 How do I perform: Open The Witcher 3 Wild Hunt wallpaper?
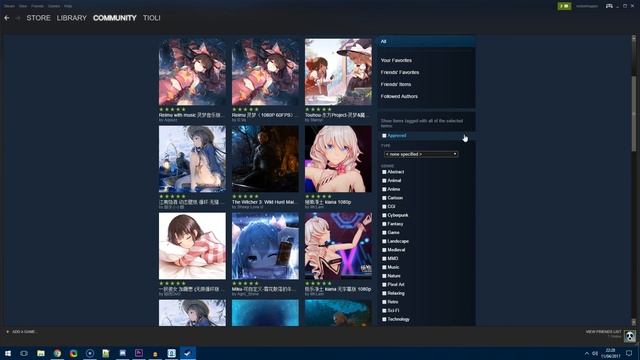[x=265, y=159]
